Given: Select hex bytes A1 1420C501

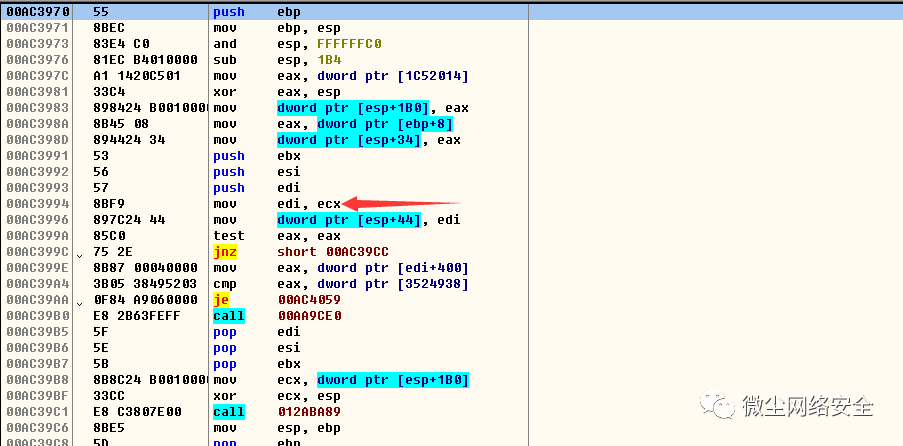Looking at the screenshot, I should click(x=137, y=76).
